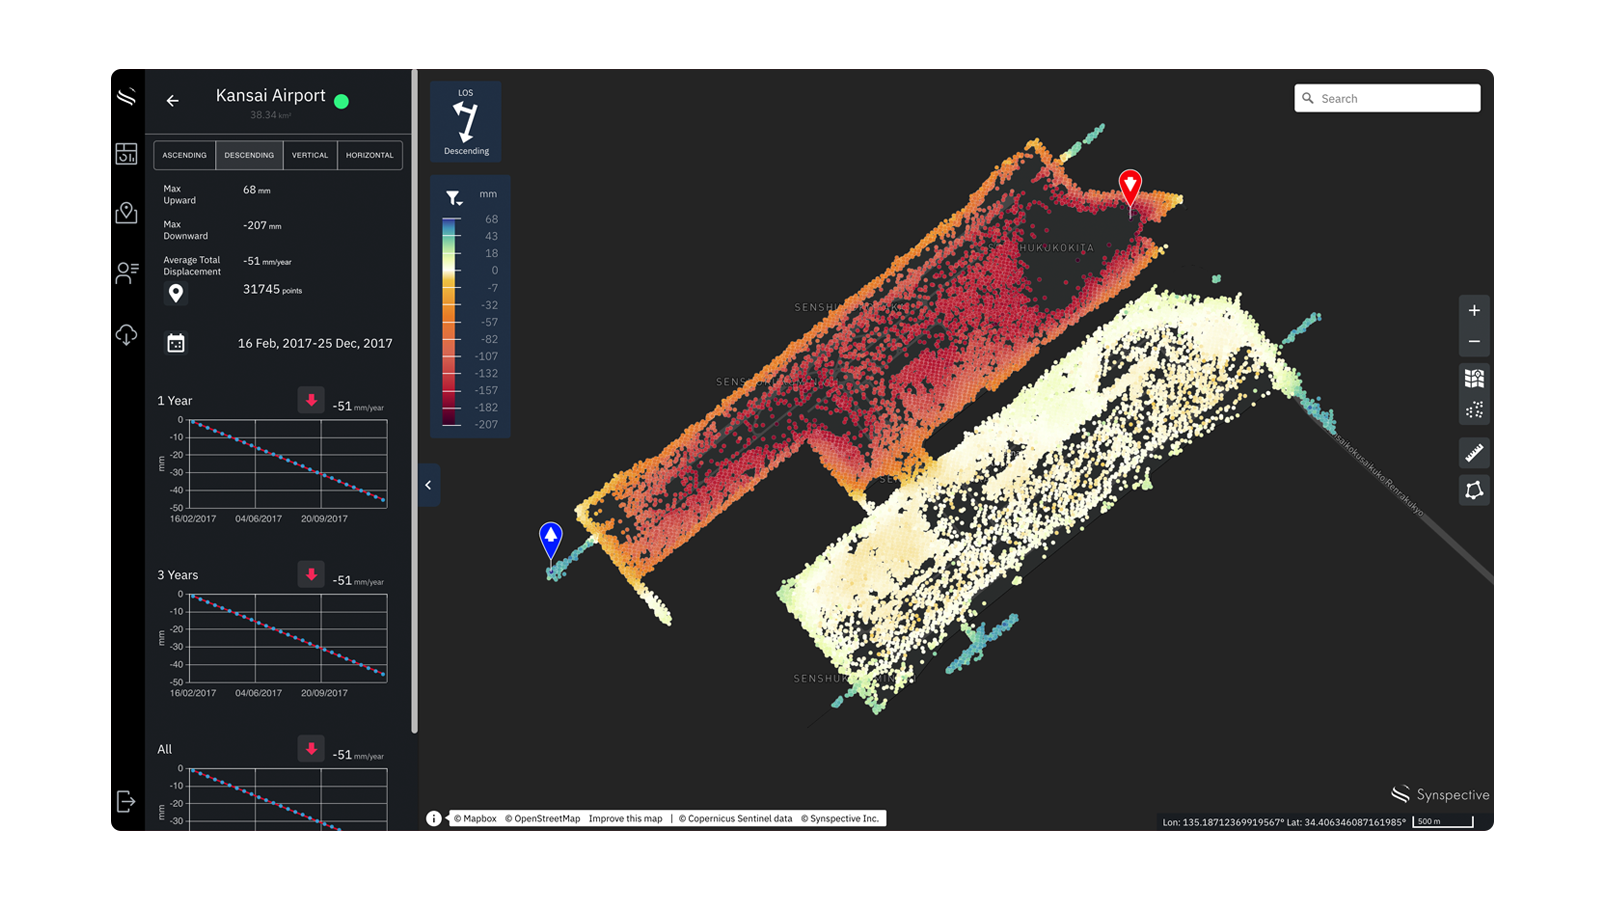The width and height of the screenshot is (1600, 900).
Task: Select the ruler measurement tool
Action: tap(1473, 452)
